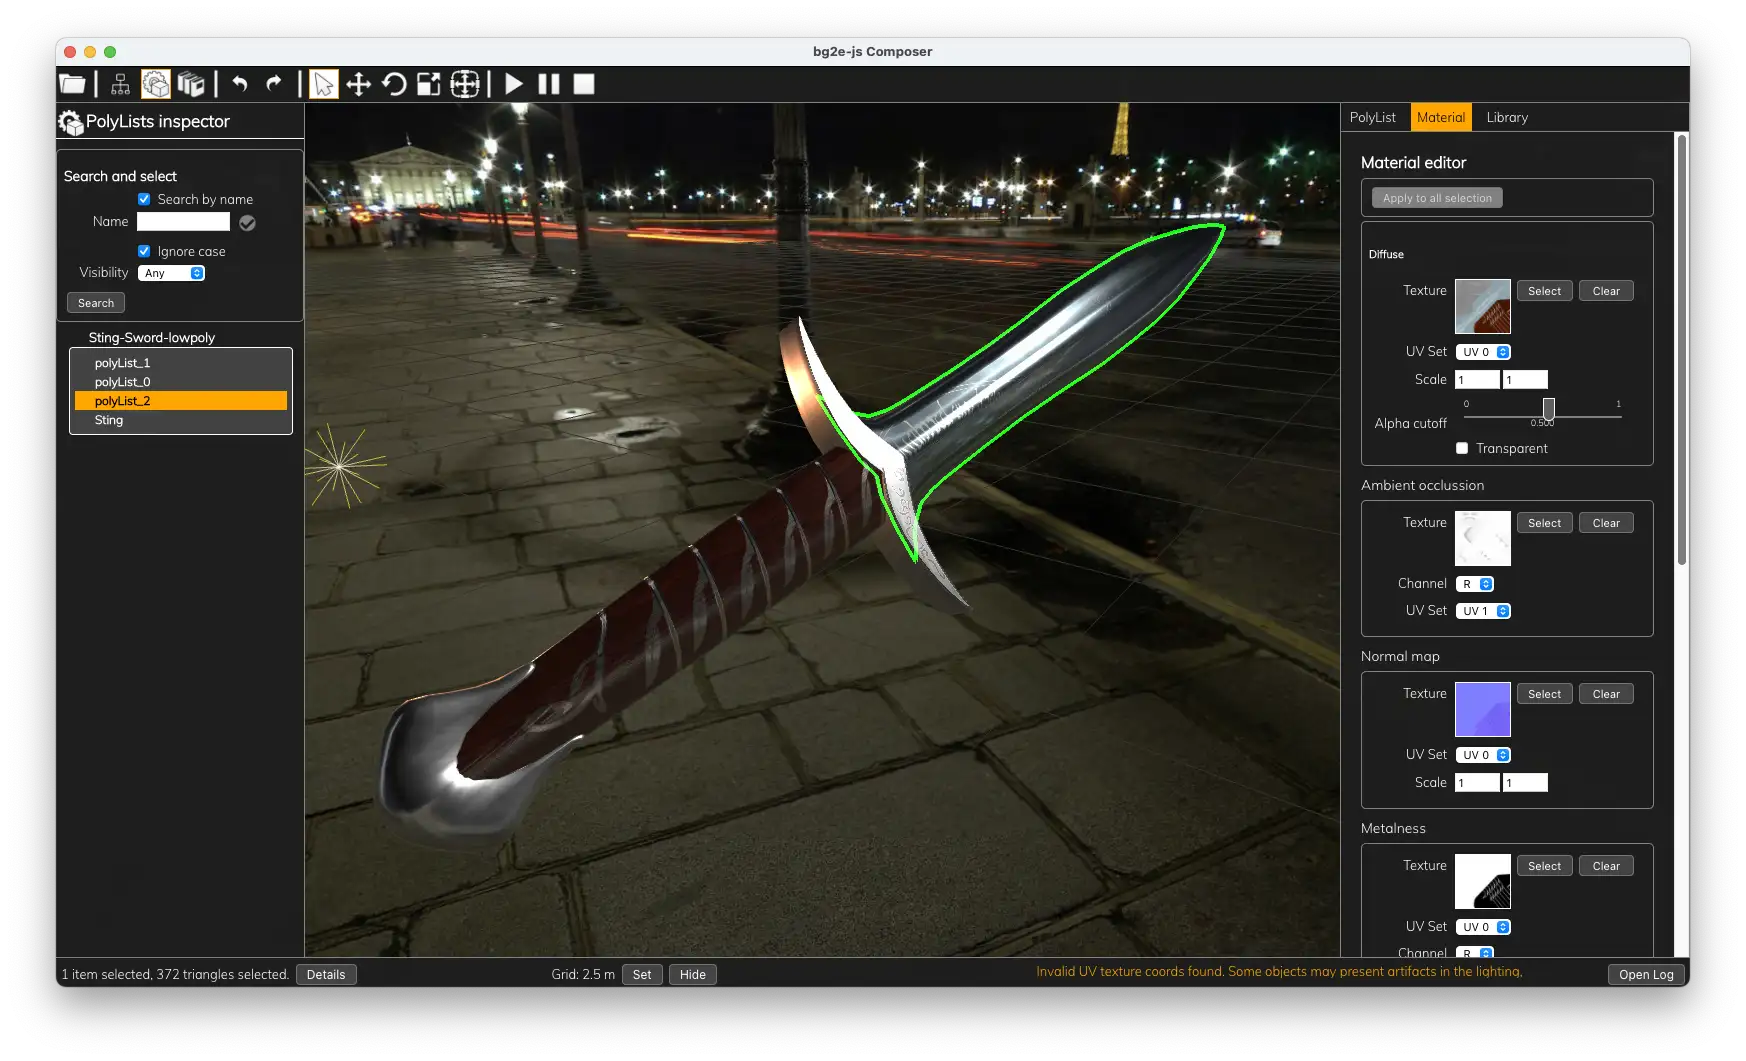Click the Material editor panel scrollbar
The image size is (1746, 1061).
[x=1682, y=350]
